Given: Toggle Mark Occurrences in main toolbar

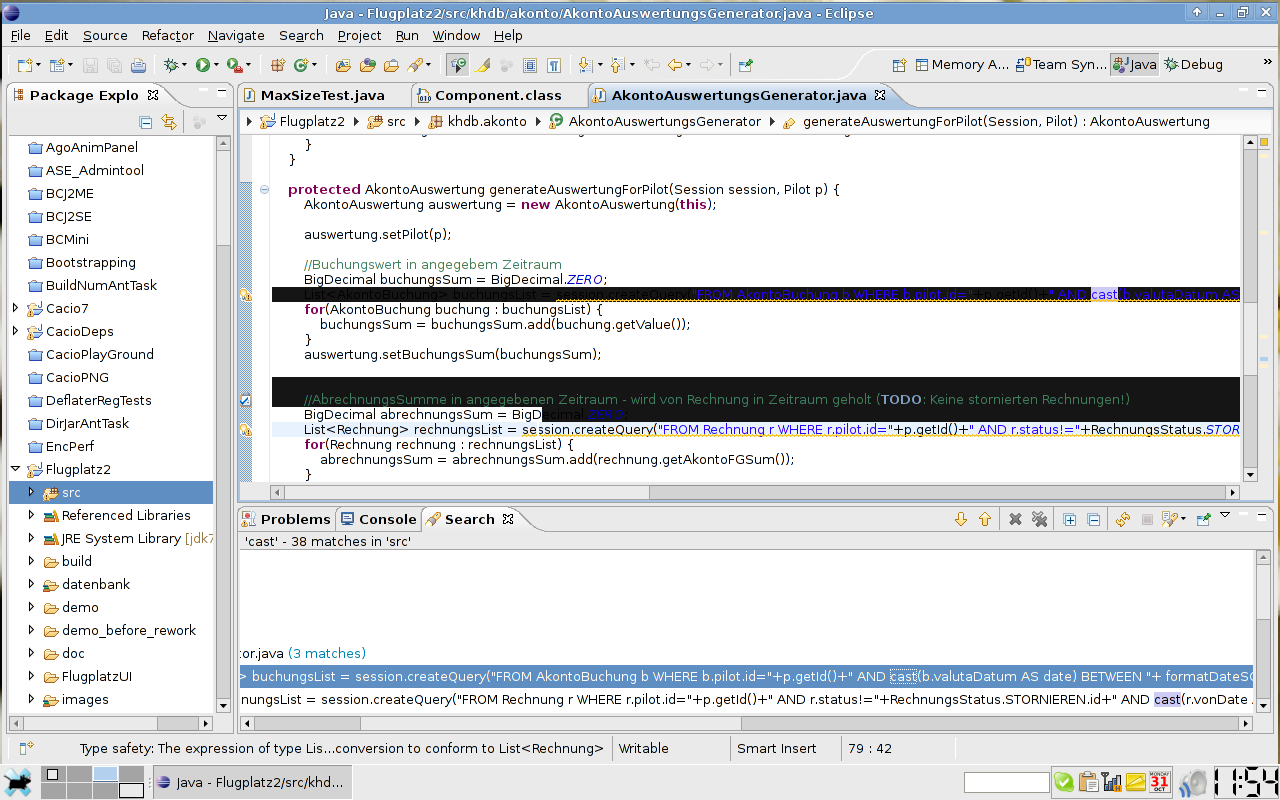Looking at the screenshot, I should tap(482, 65).
